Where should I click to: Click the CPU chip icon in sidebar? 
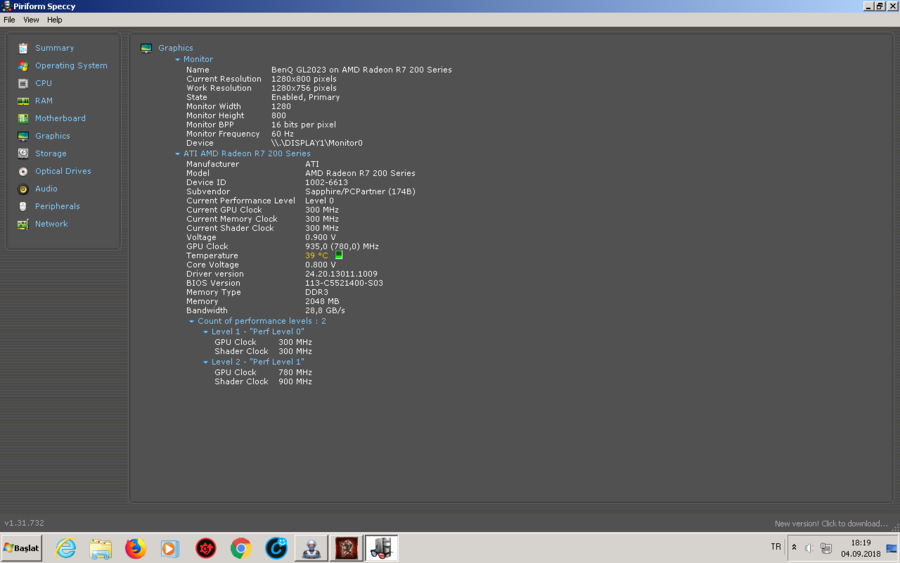pos(23,84)
